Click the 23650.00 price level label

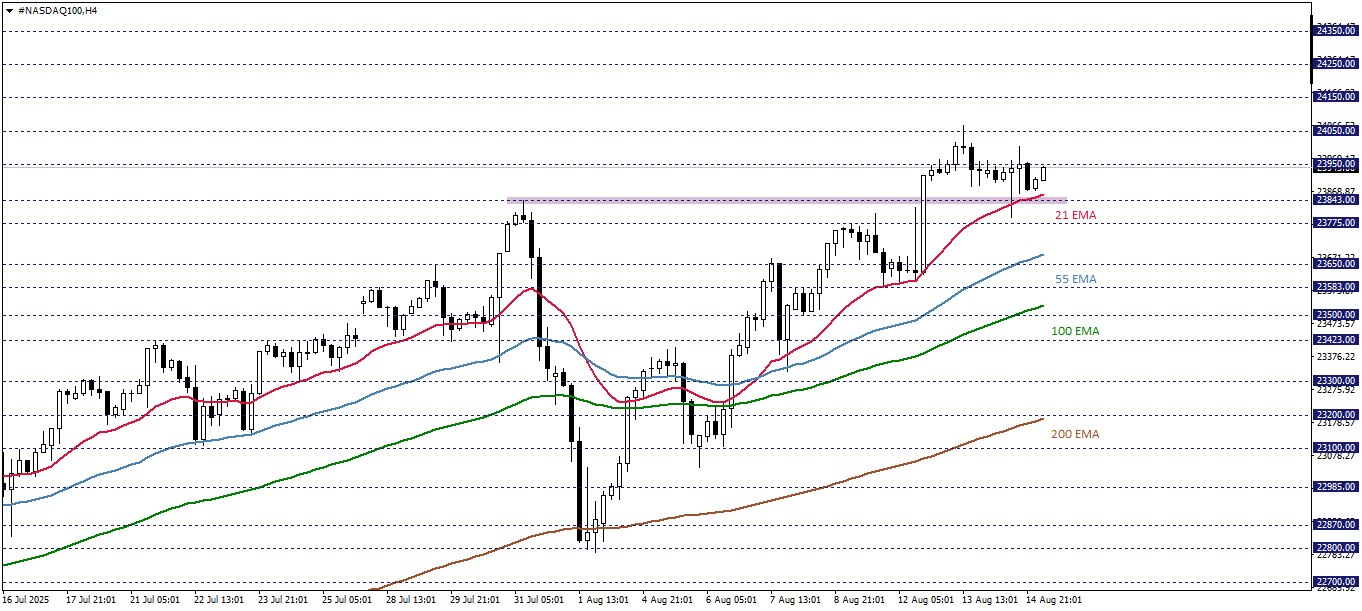tap(1334, 264)
